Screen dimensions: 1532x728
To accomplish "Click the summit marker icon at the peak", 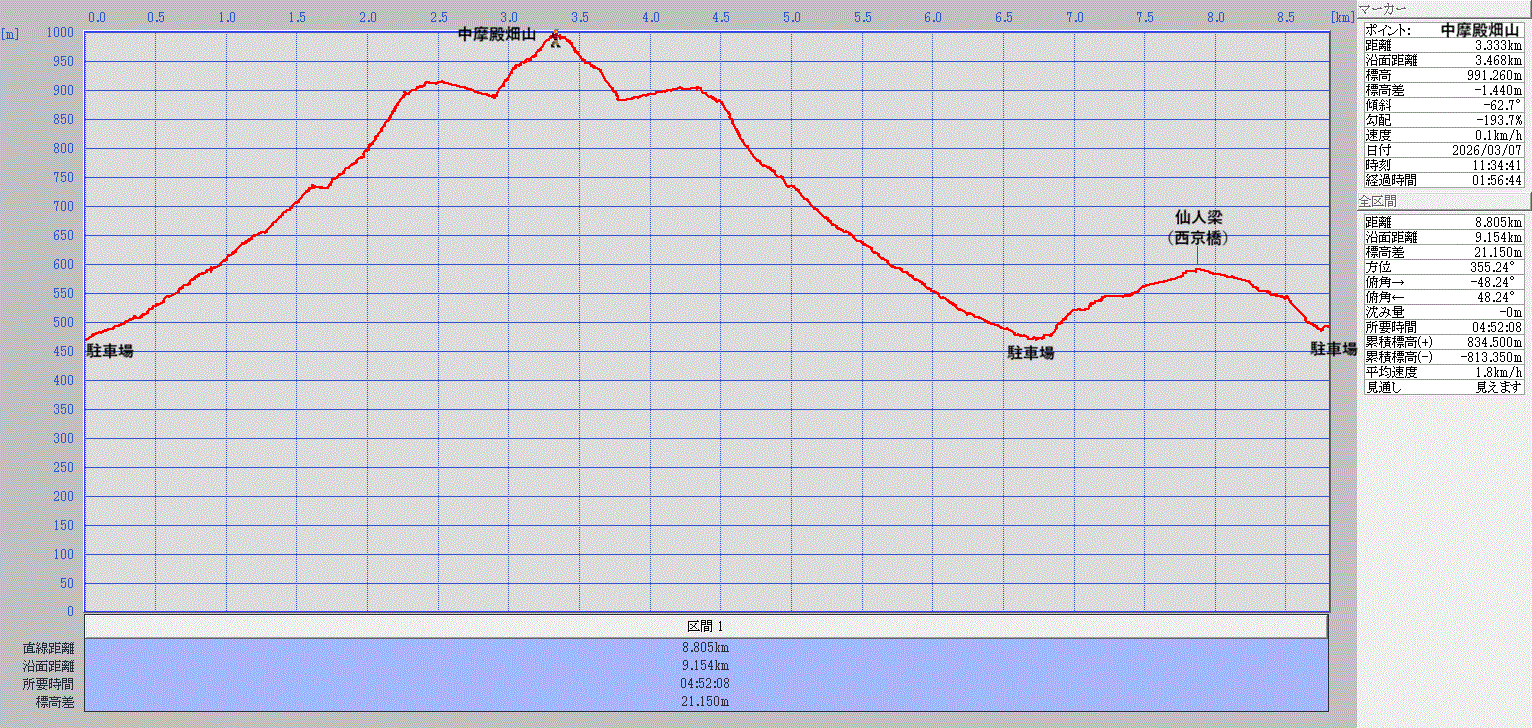I will (555, 39).
